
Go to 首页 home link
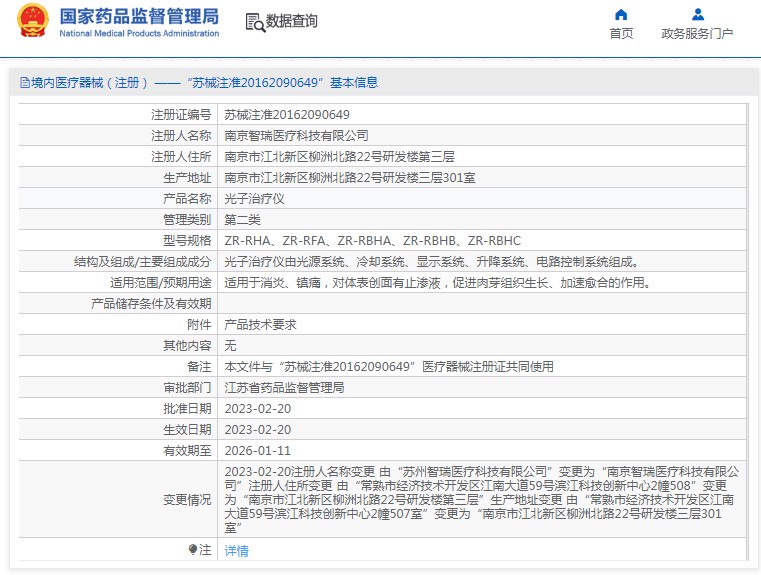[x=621, y=33]
